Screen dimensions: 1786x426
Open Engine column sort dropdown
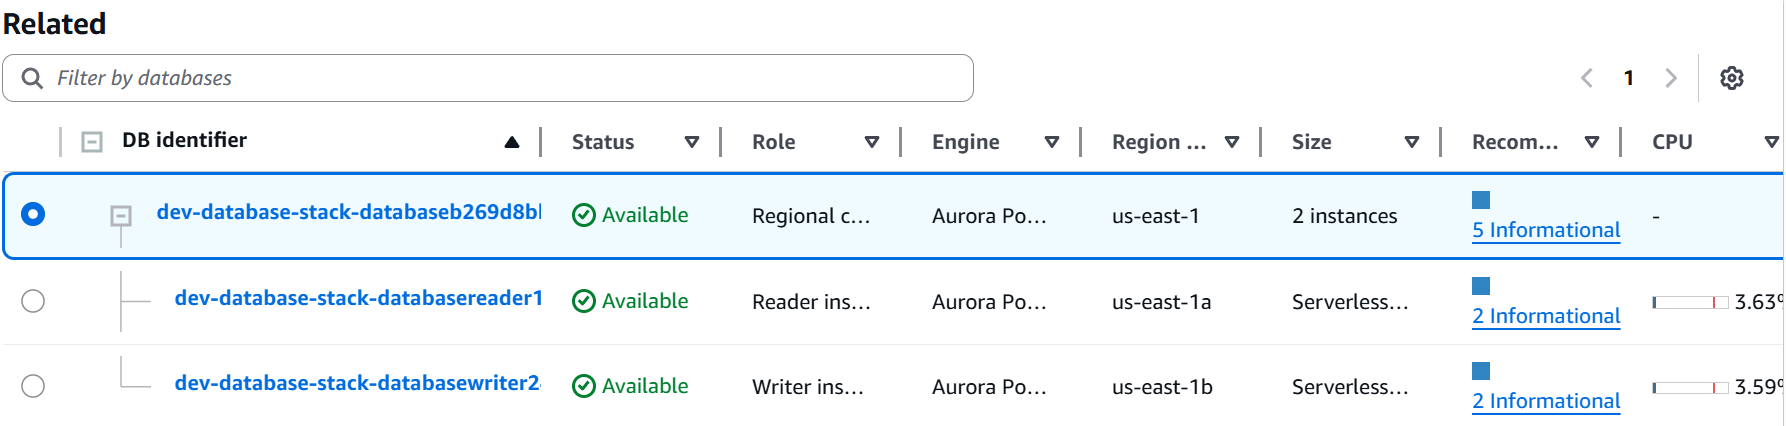[1052, 142]
